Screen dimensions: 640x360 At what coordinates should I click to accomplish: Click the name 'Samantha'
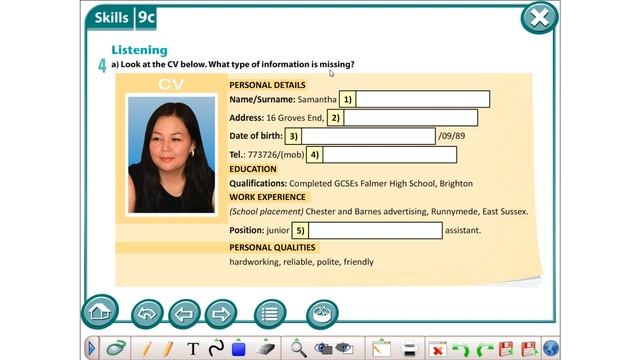[x=317, y=99]
